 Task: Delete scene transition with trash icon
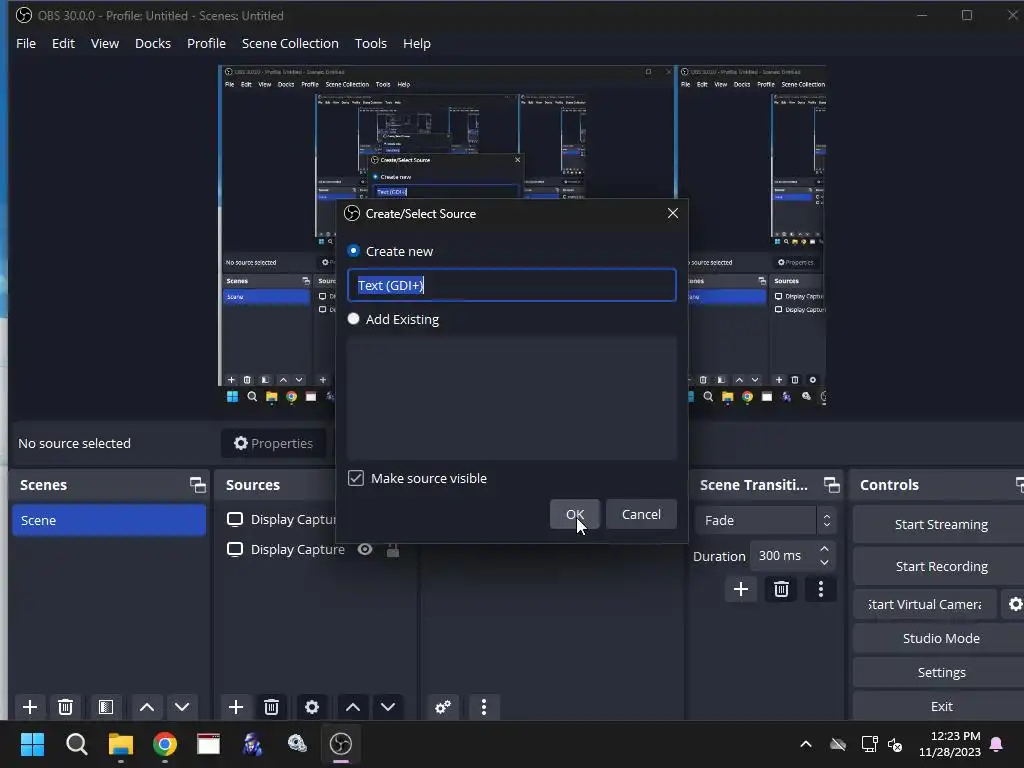(x=781, y=589)
